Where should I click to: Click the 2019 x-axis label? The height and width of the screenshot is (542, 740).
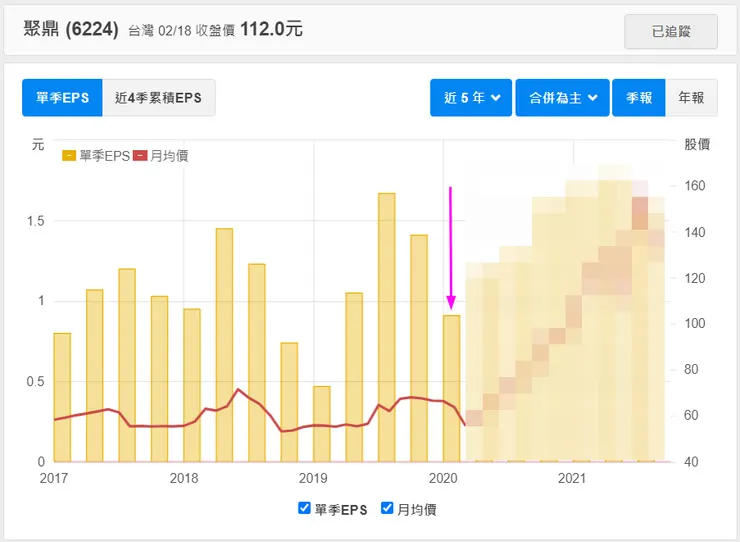click(313, 478)
